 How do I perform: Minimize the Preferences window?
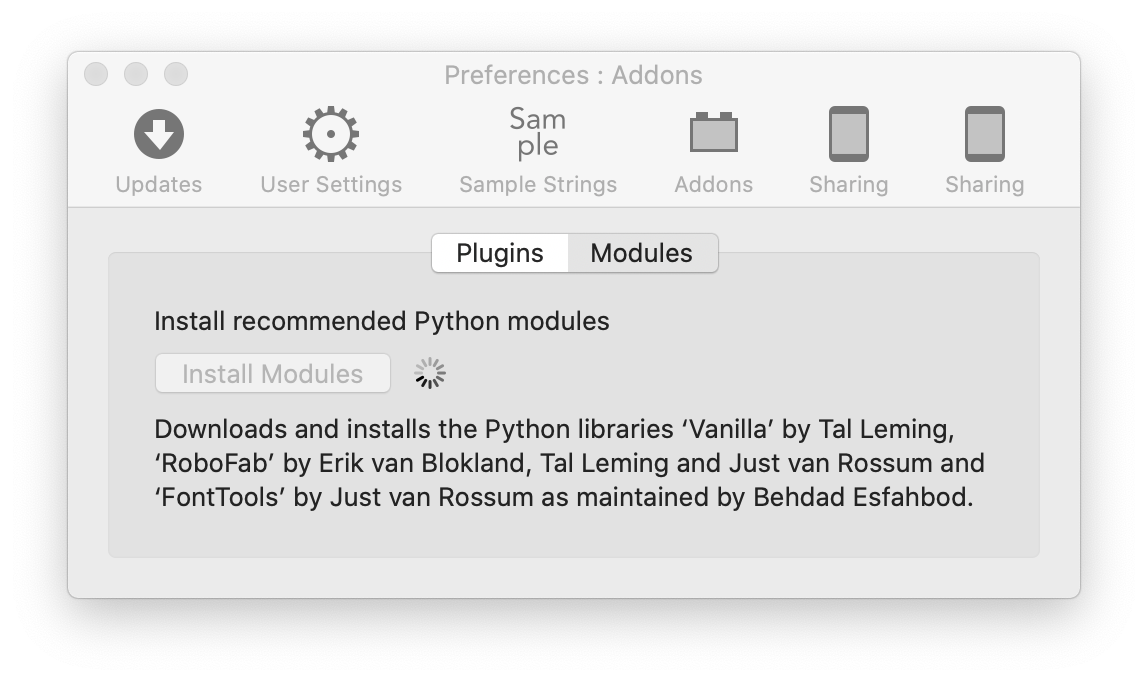pyautogui.click(x=136, y=74)
